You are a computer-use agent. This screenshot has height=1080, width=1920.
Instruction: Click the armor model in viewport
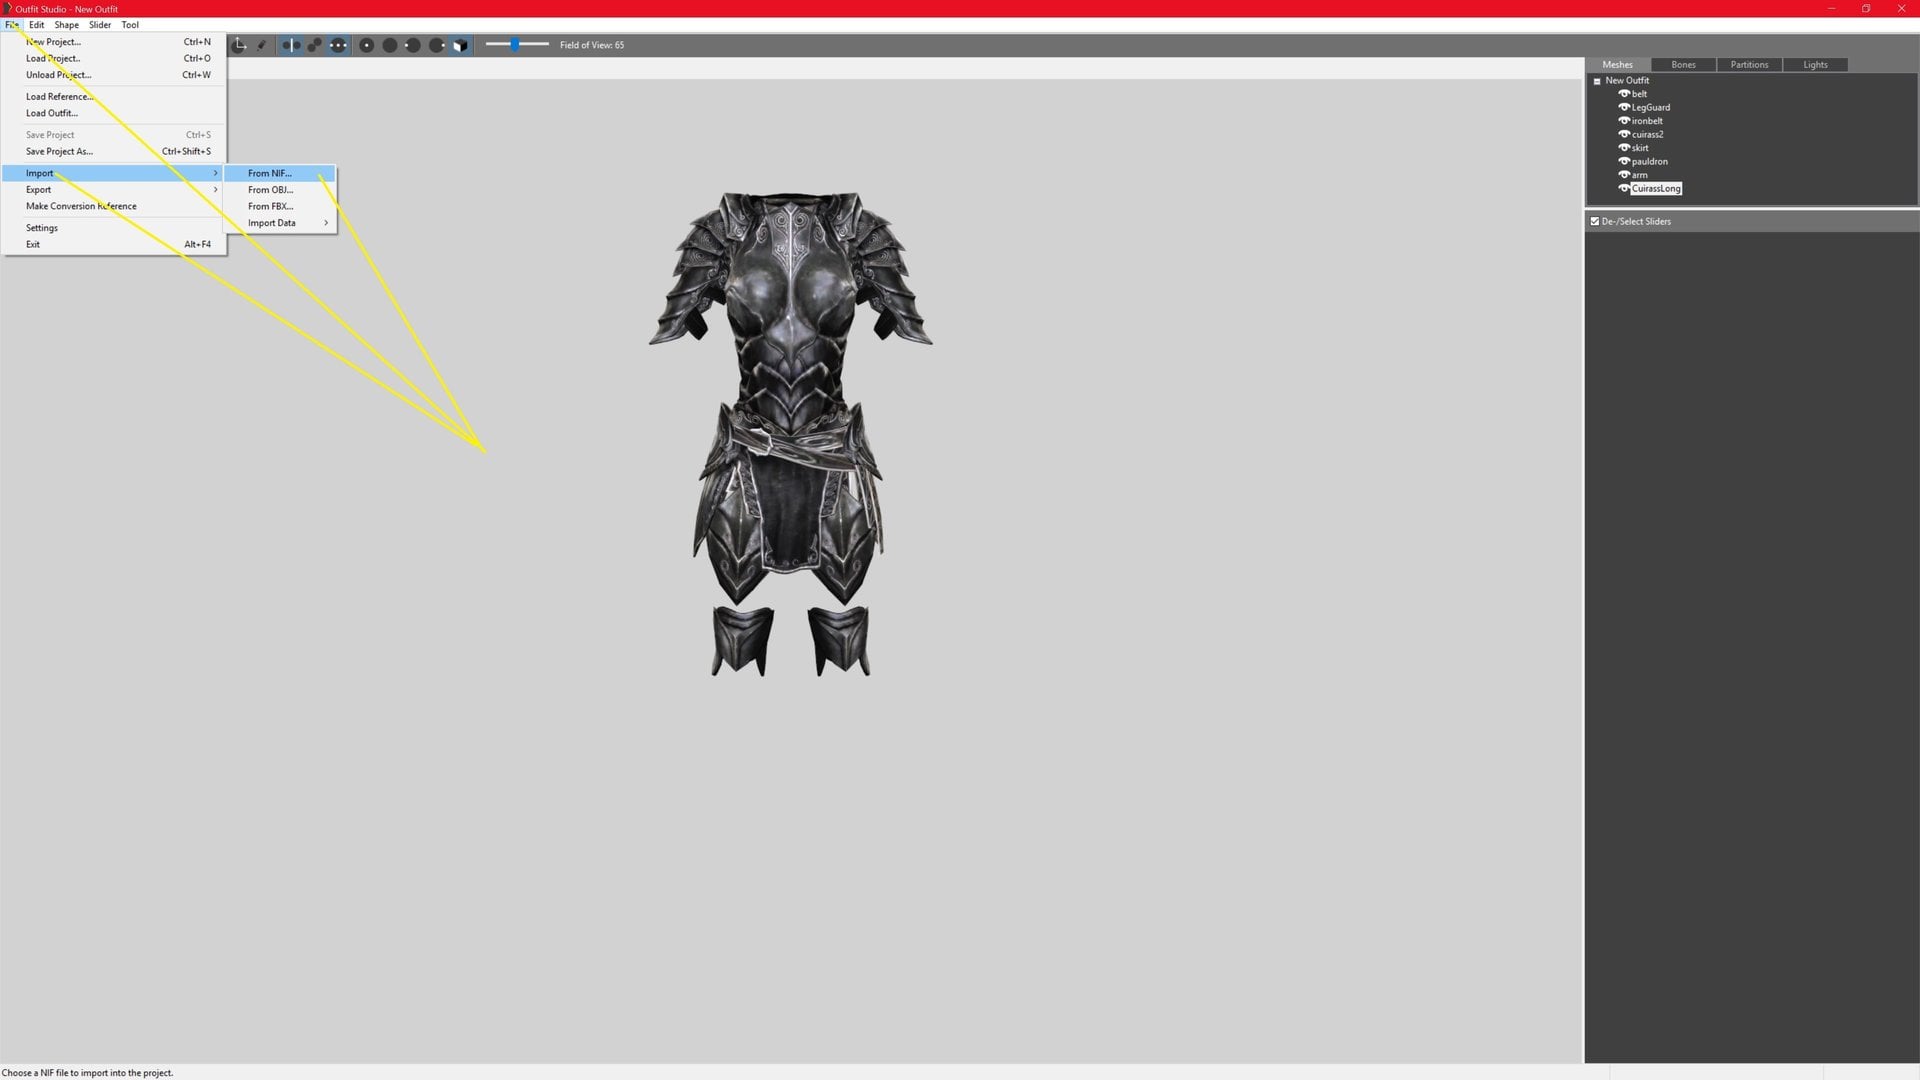point(790,433)
